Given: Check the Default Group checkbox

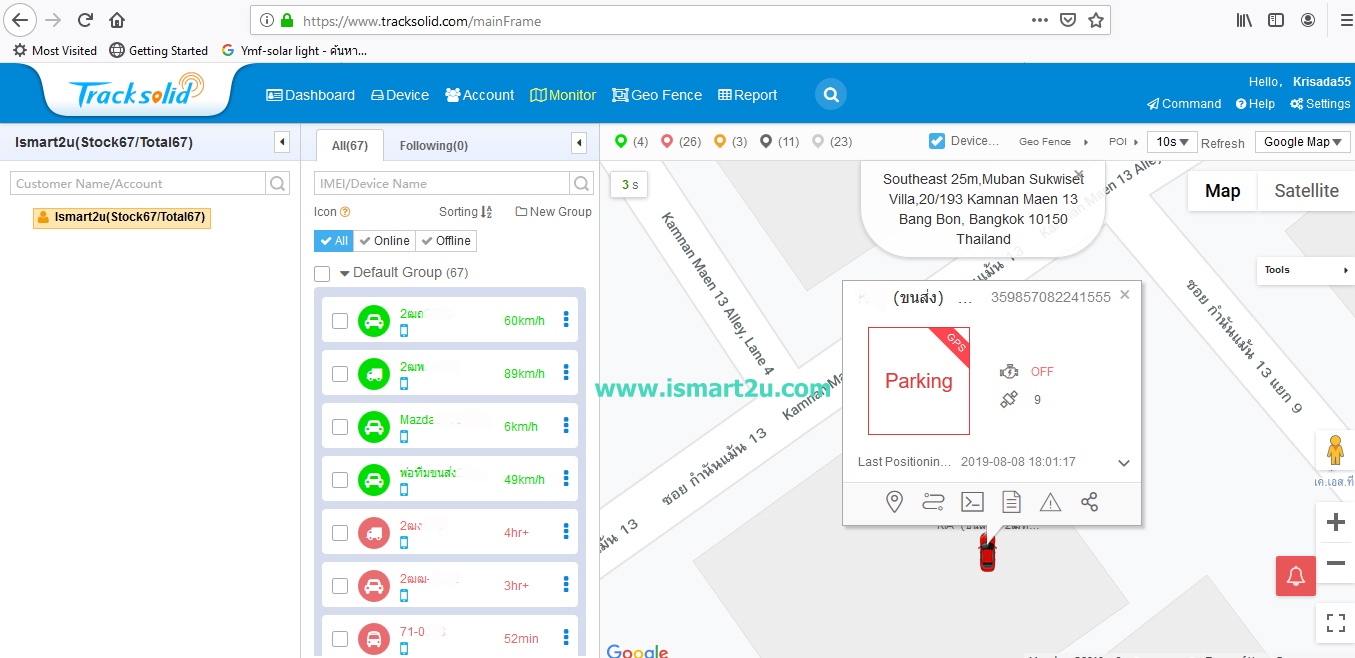Looking at the screenshot, I should (x=322, y=273).
